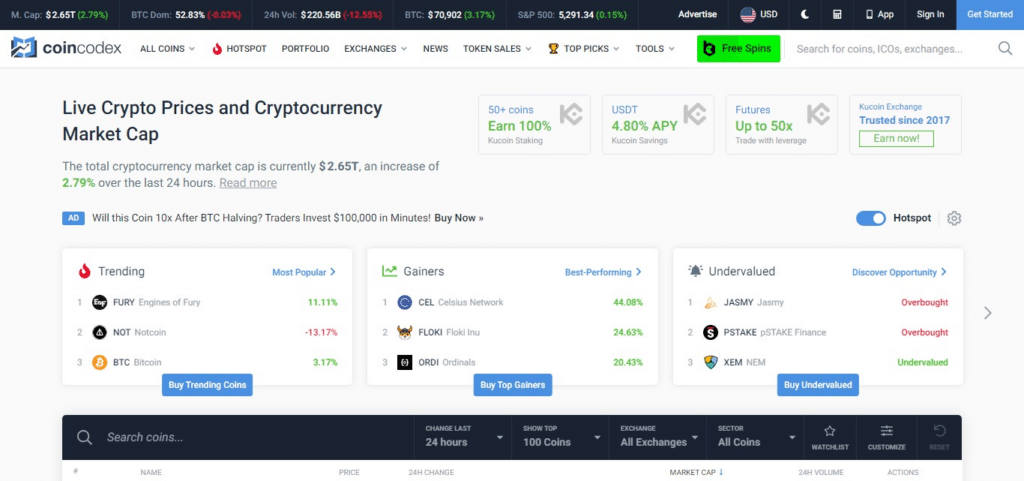Click the Get Started button
Screen dimensions: 1024x481
click(990, 14)
